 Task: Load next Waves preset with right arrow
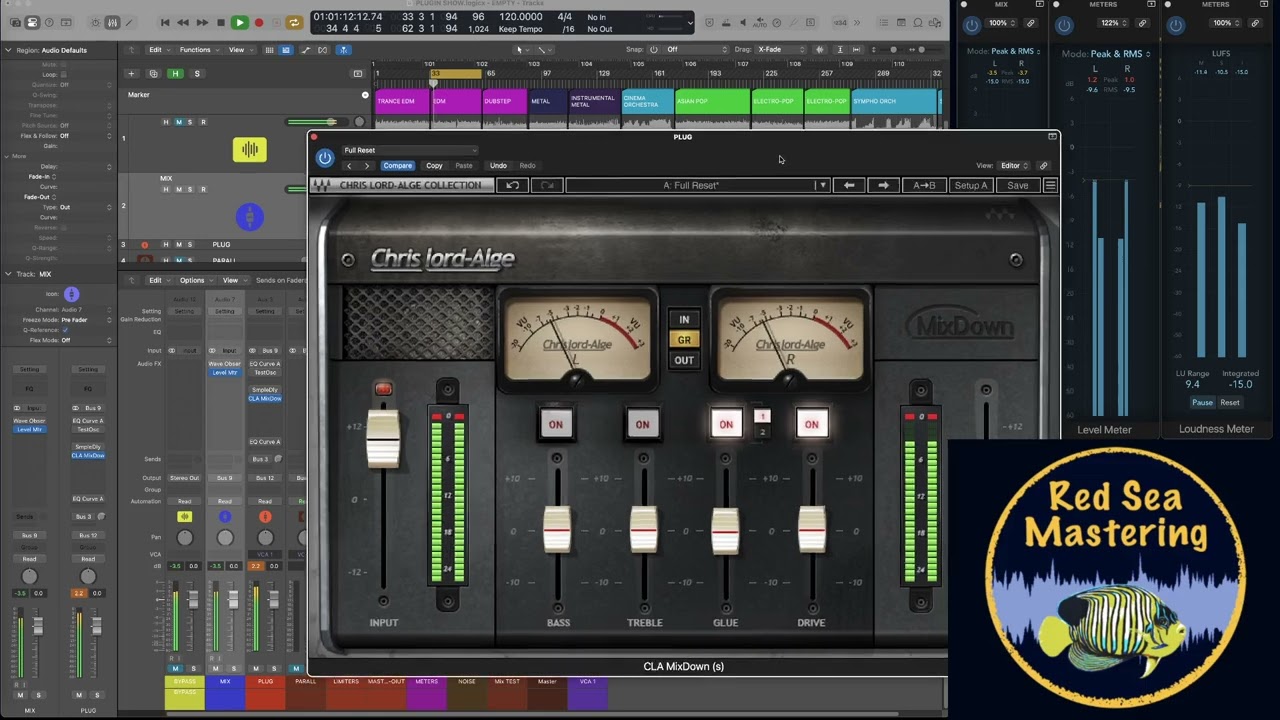point(883,185)
